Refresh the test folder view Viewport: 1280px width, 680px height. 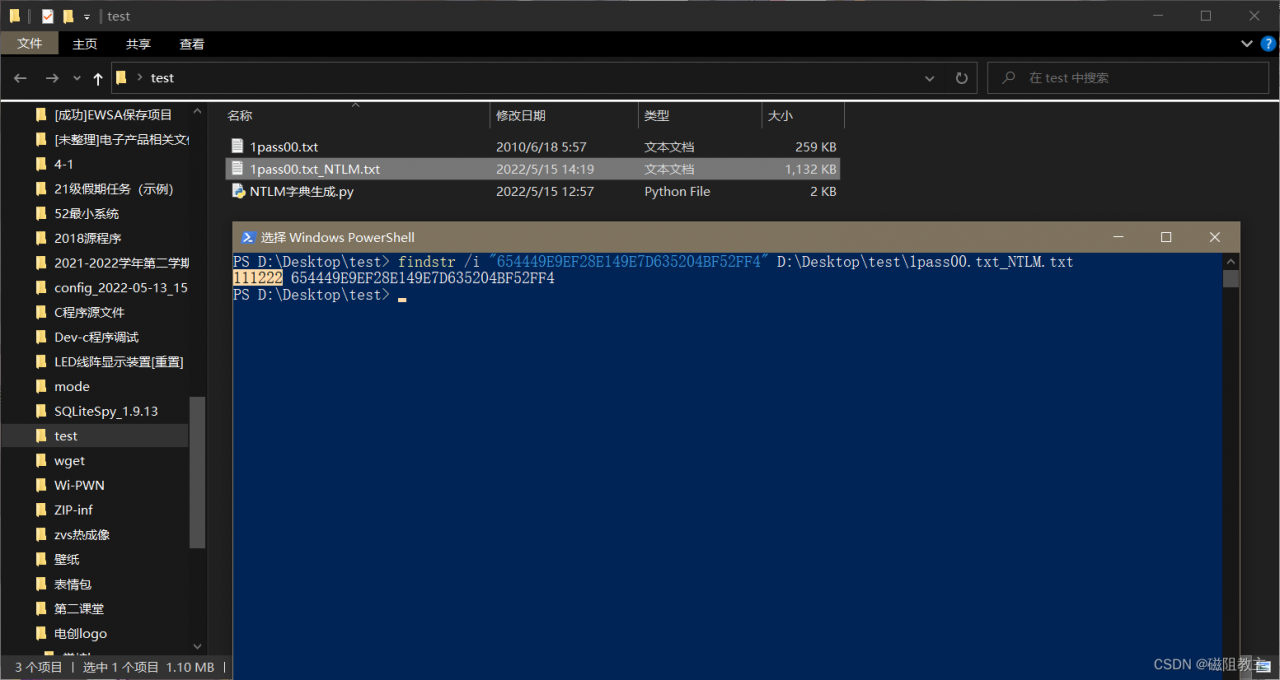pos(962,78)
